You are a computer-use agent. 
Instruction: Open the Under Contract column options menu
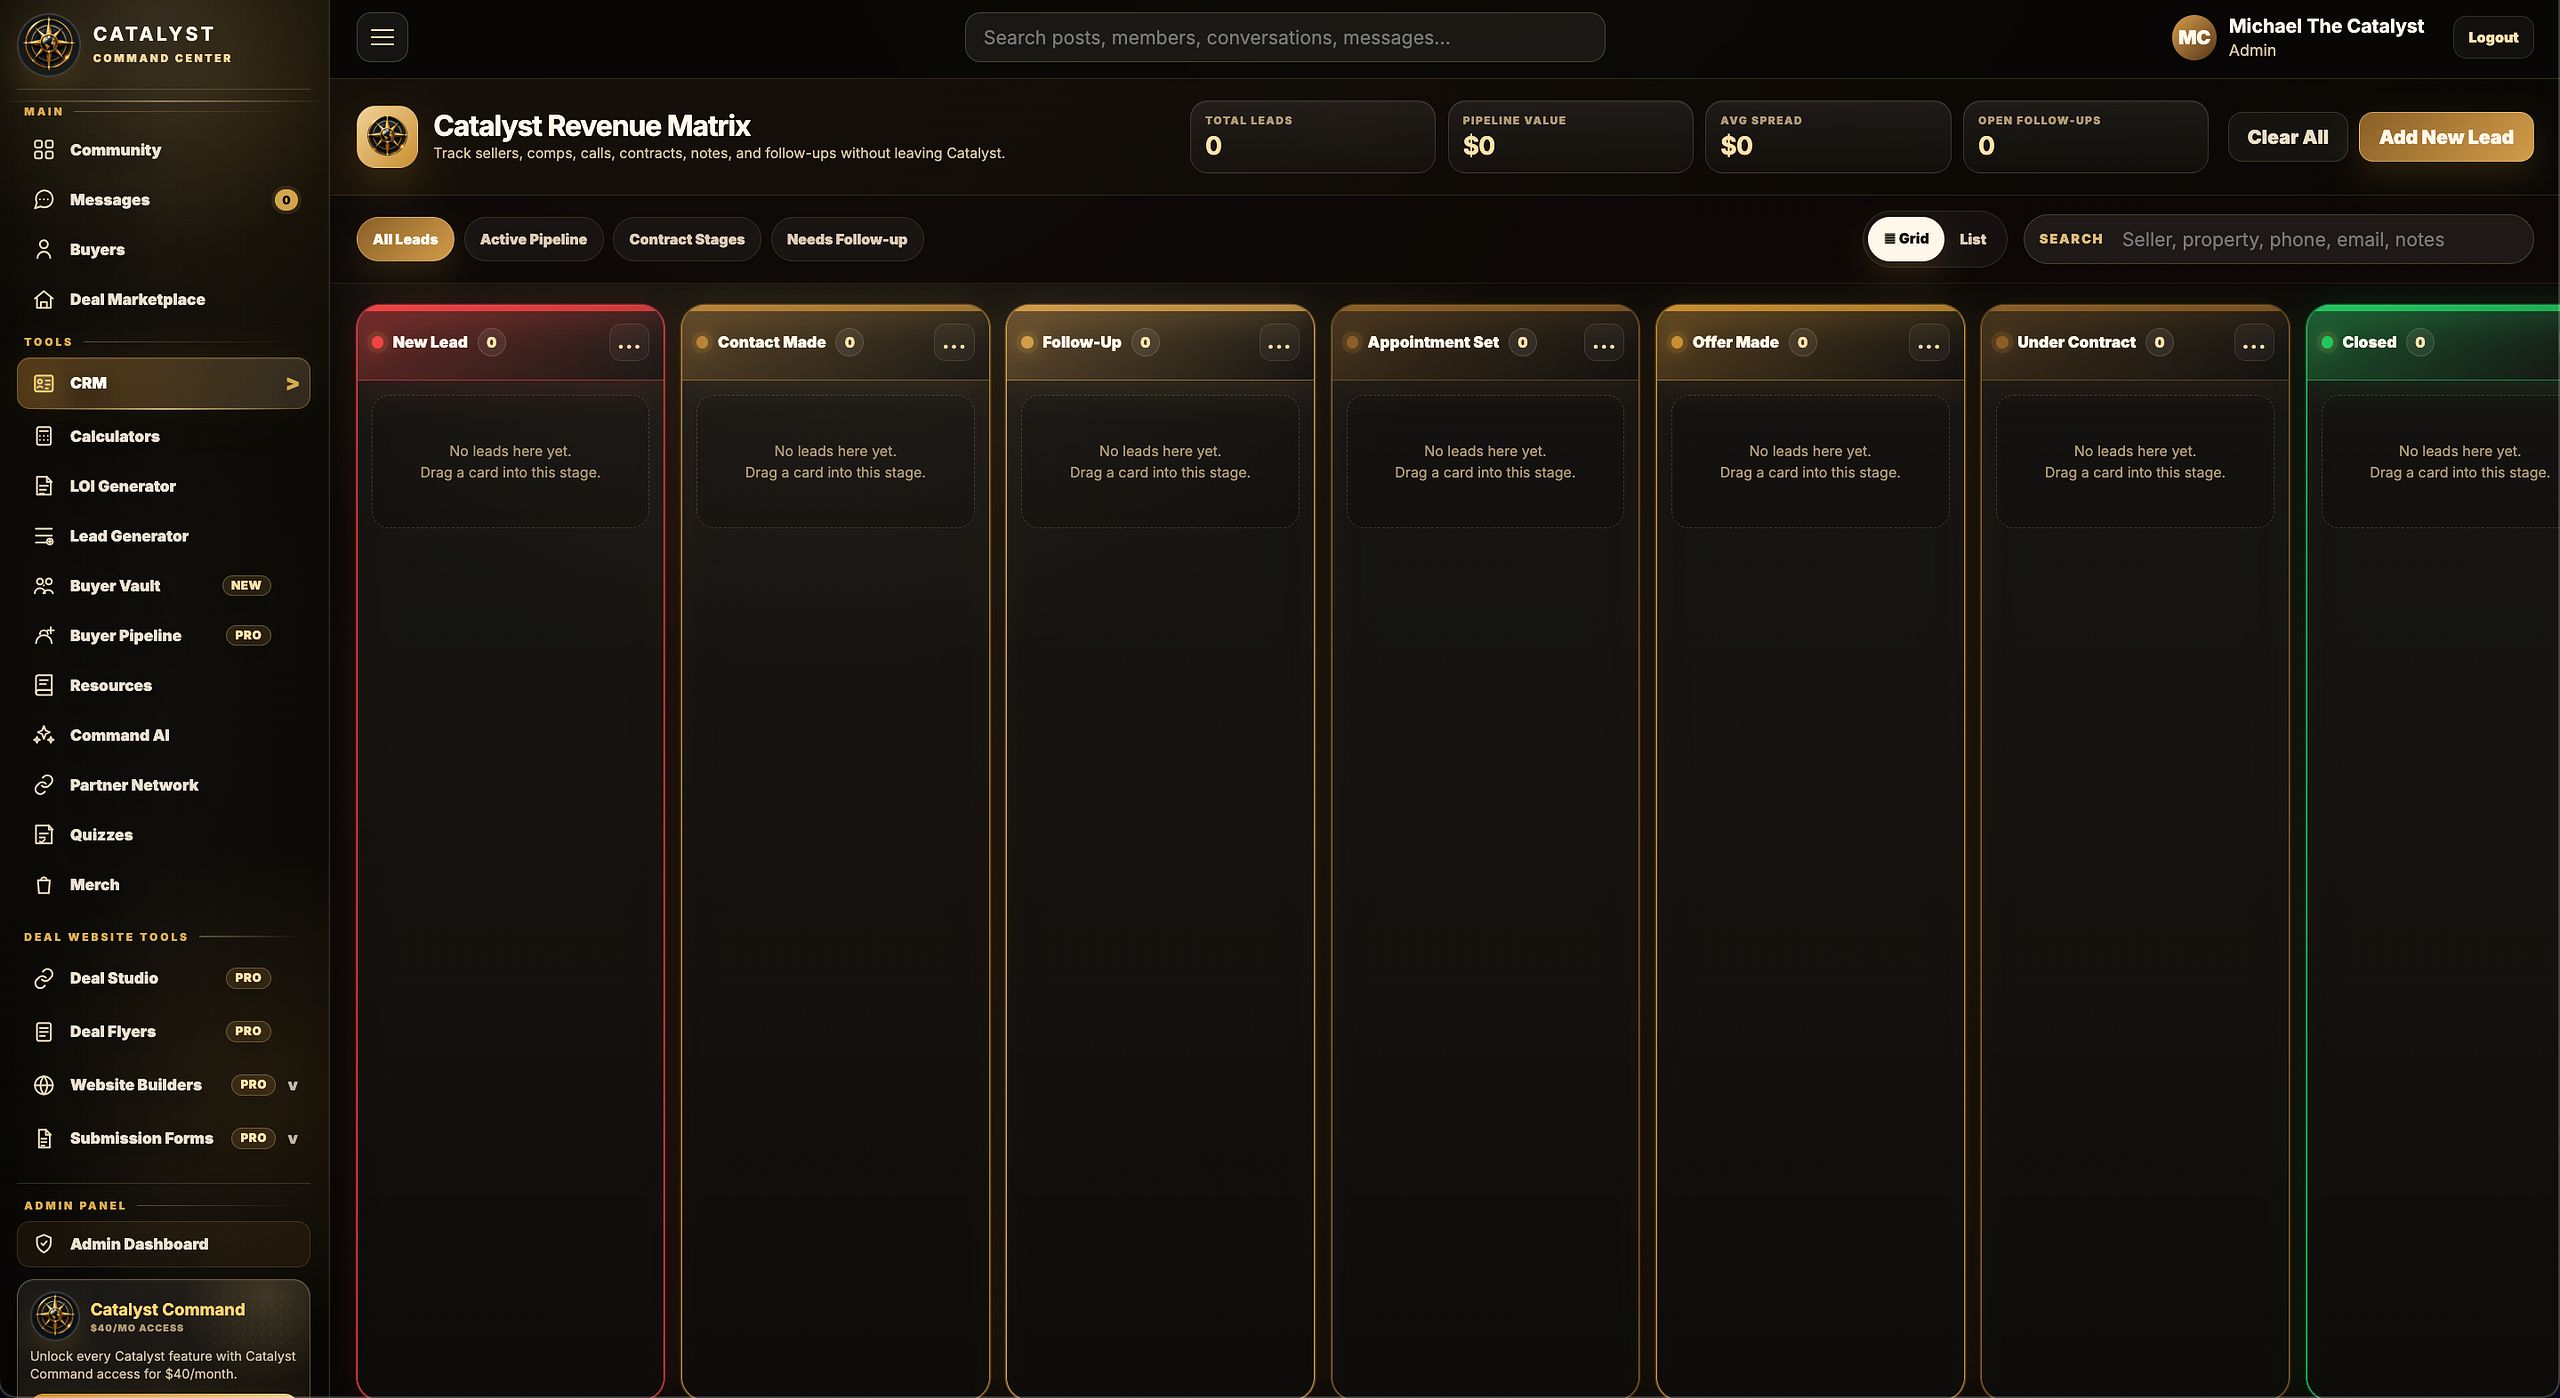pos(2254,343)
